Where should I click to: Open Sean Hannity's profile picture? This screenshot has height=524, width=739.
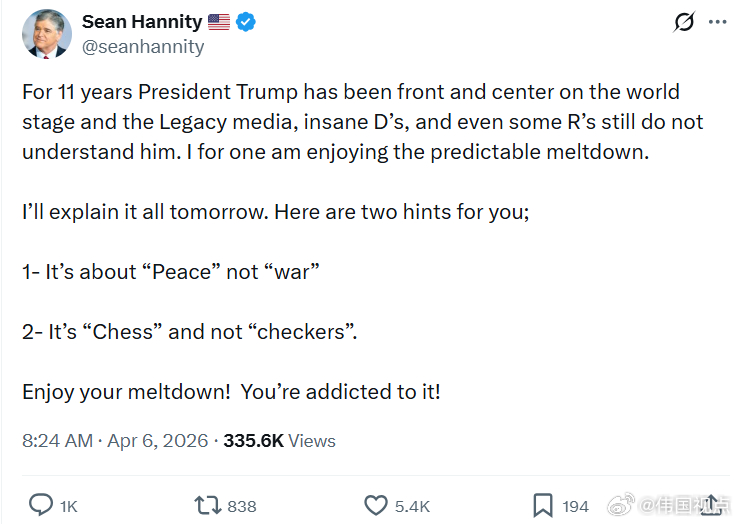47,34
